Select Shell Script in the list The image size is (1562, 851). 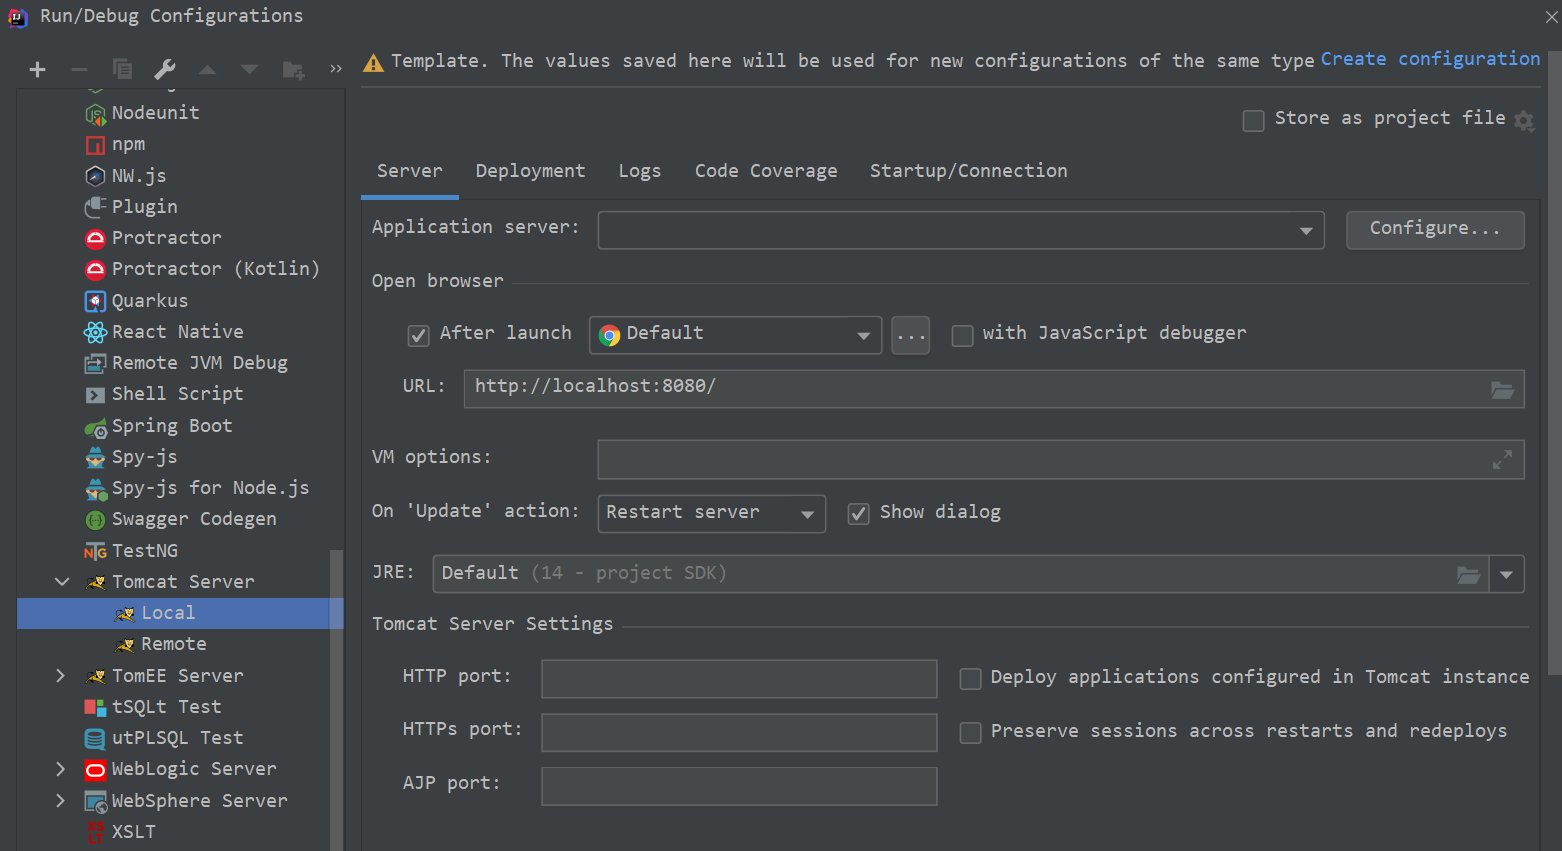pos(177,394)
